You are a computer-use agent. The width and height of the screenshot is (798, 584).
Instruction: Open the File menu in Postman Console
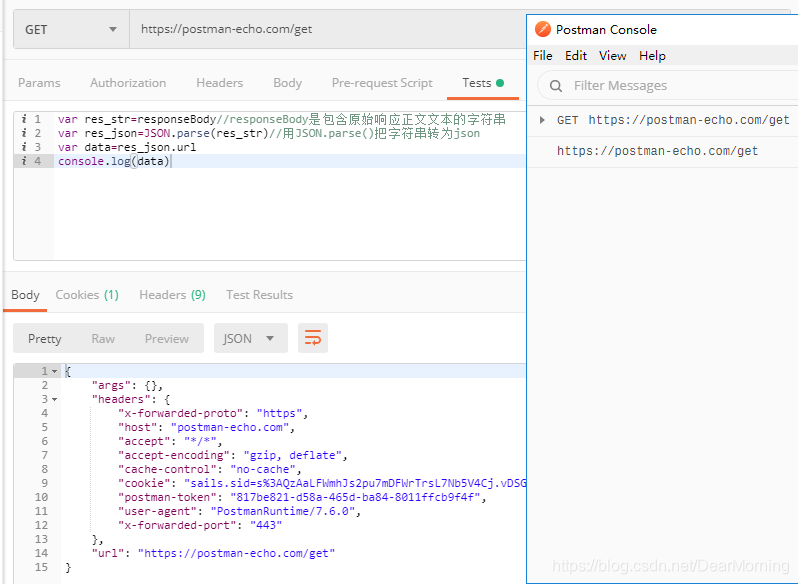[x=543, y=56]
